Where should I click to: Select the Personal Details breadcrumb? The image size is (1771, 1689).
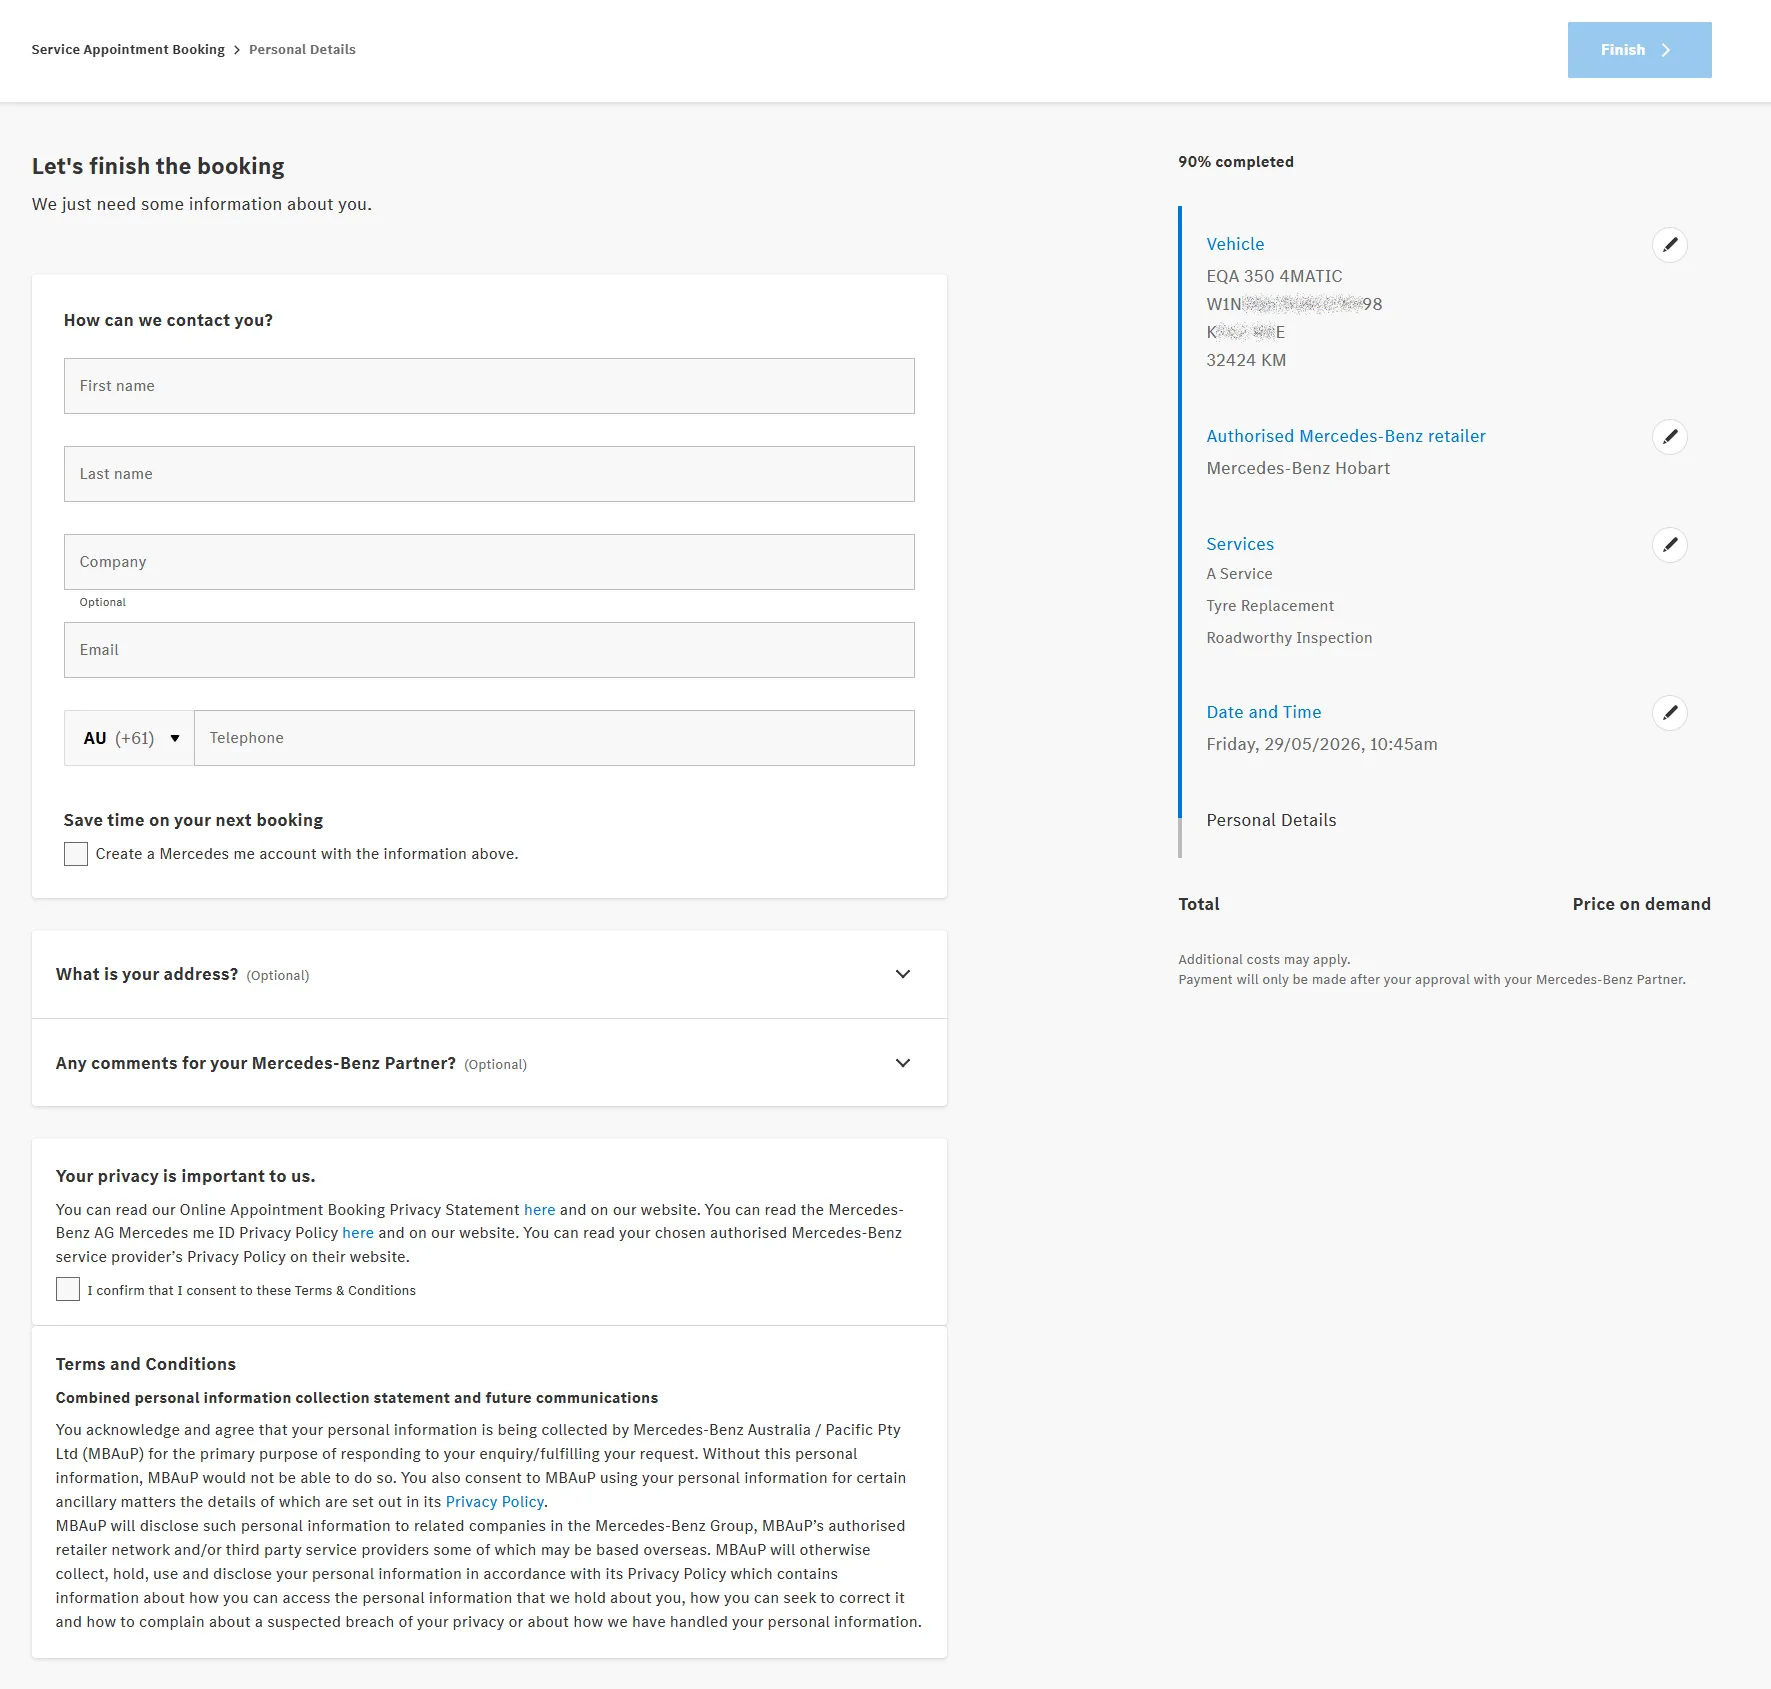pyautogui.click(x=302, y=50)
